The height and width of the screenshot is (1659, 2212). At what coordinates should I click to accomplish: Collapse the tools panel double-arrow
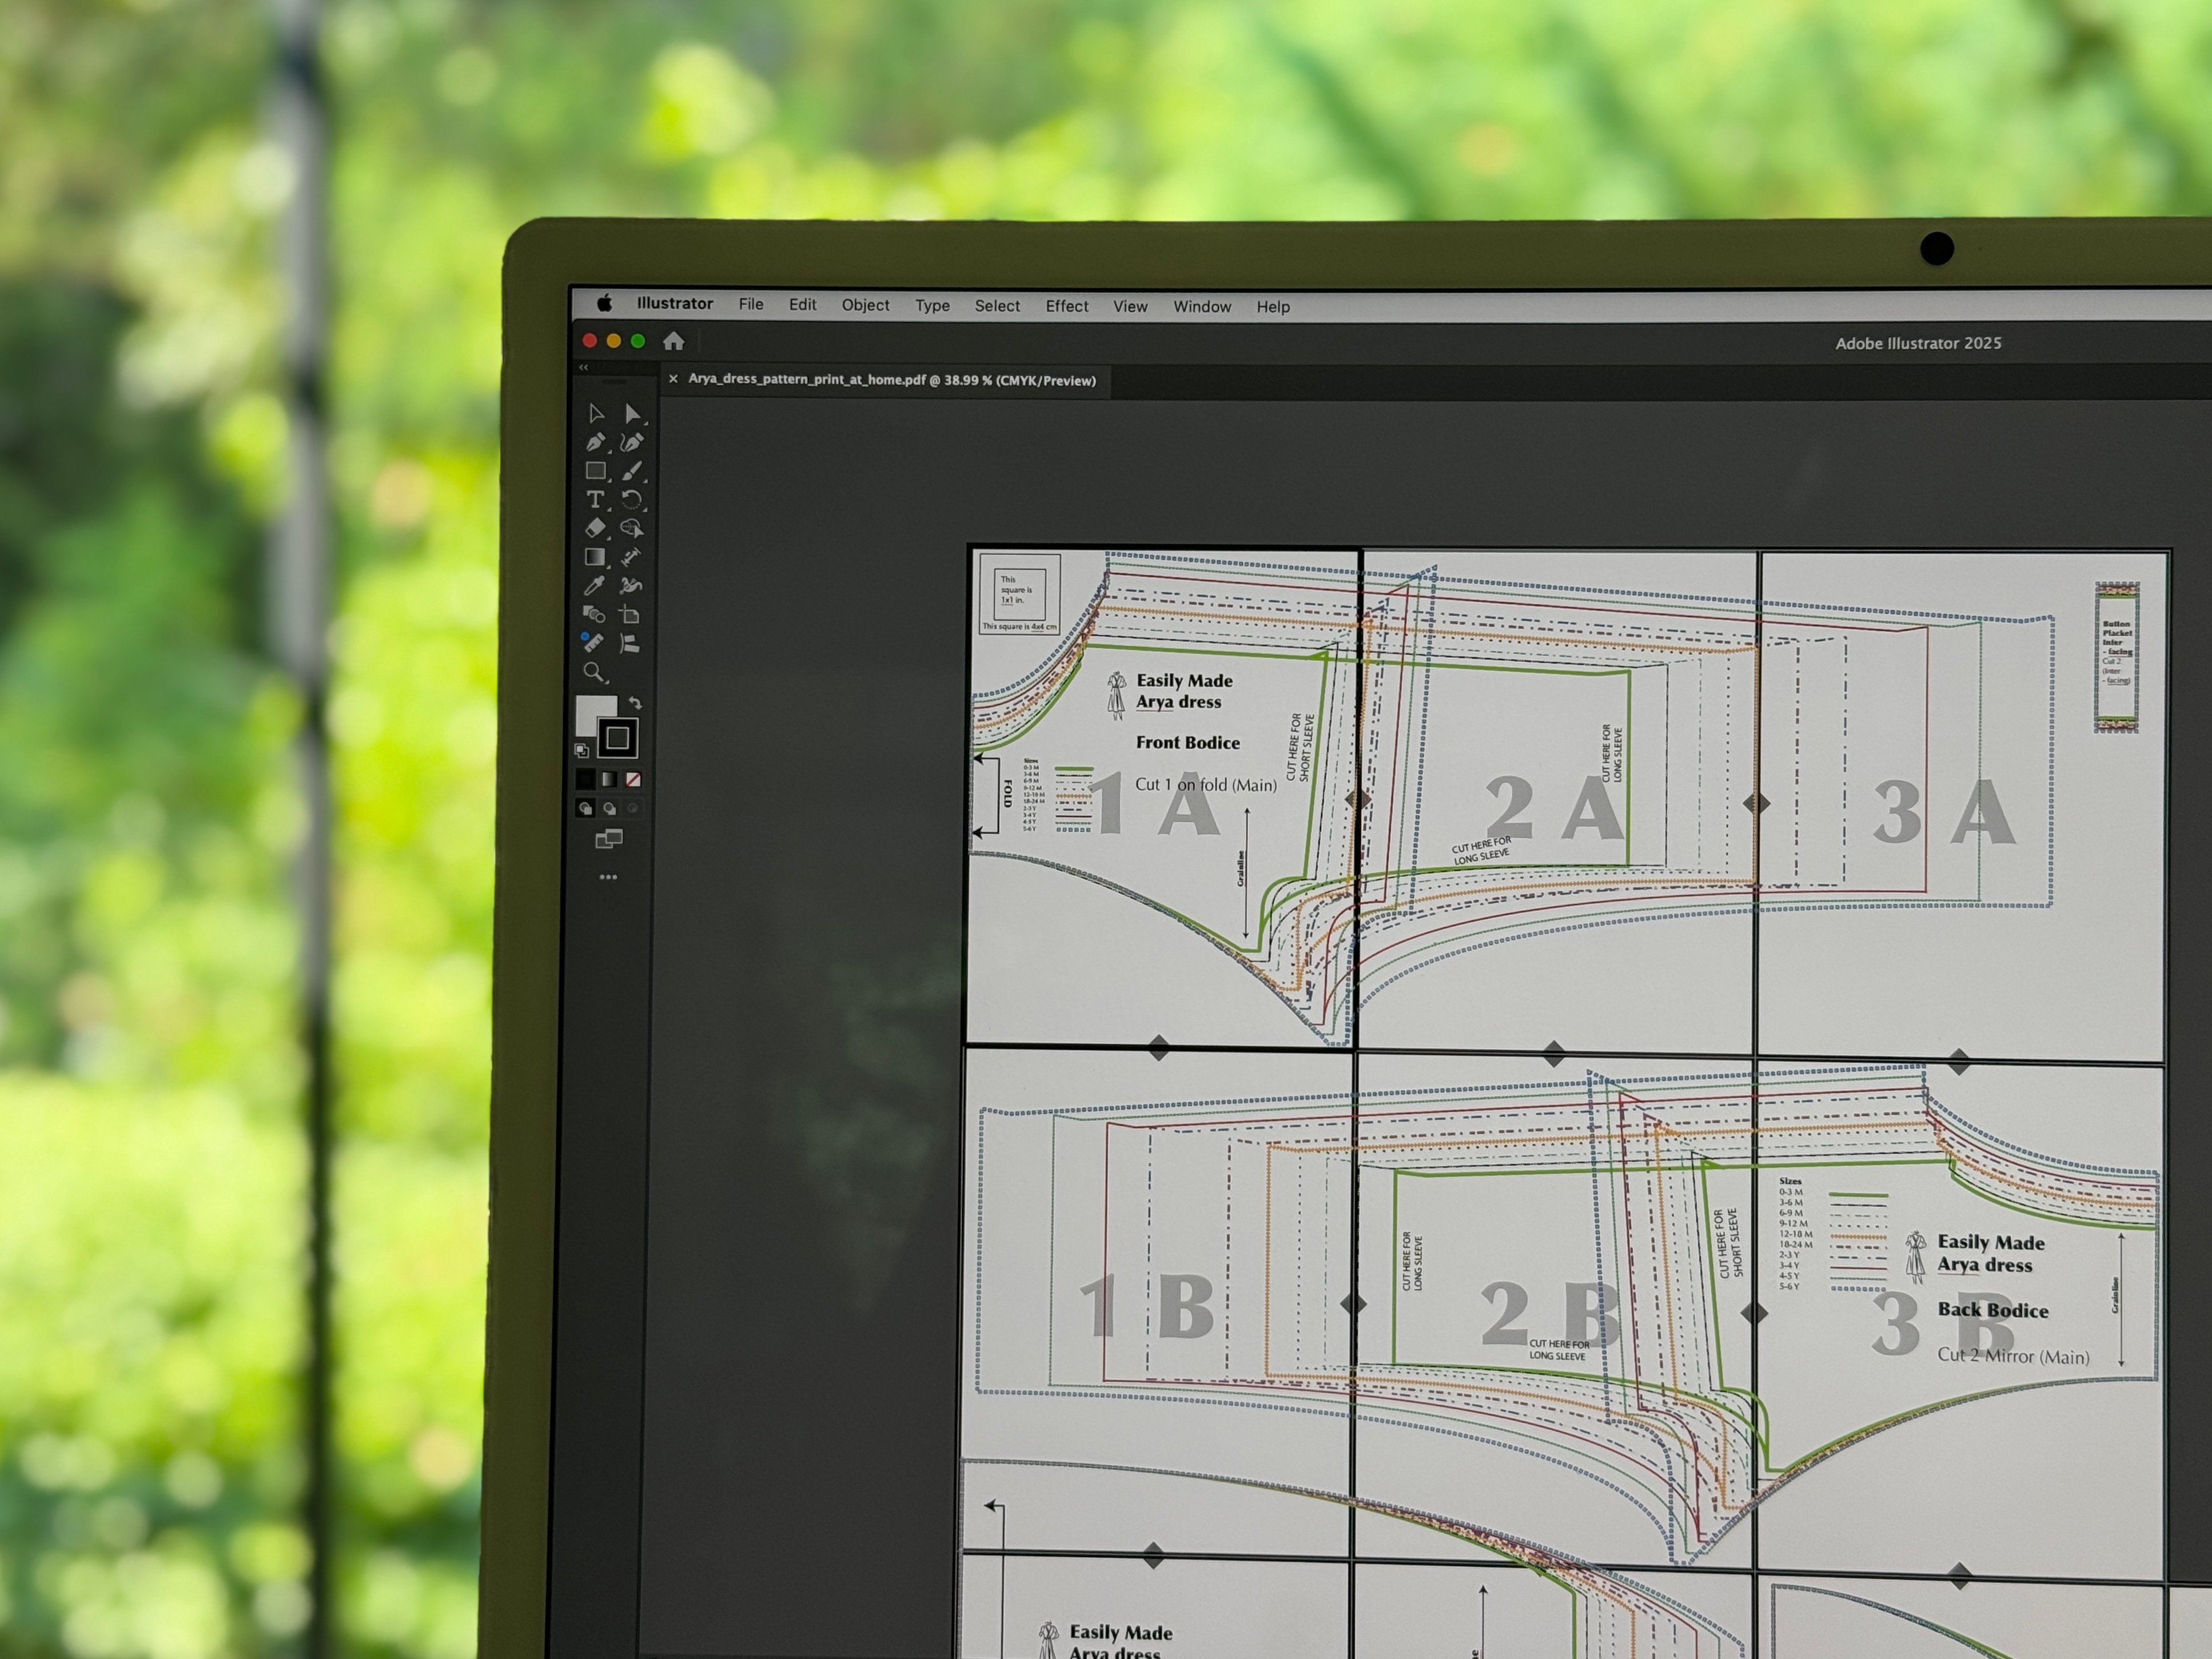(x=584, y=368)
